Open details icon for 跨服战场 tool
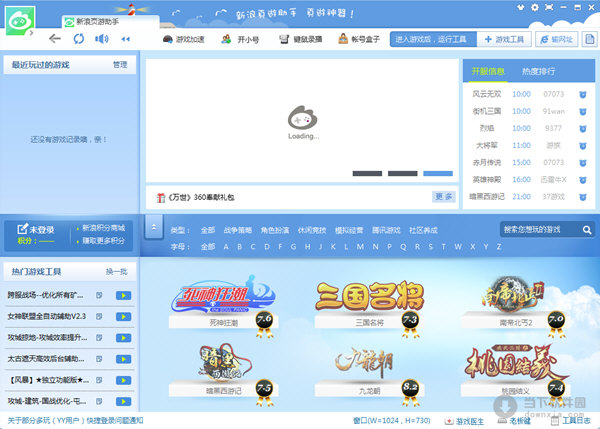 point(99,295)
